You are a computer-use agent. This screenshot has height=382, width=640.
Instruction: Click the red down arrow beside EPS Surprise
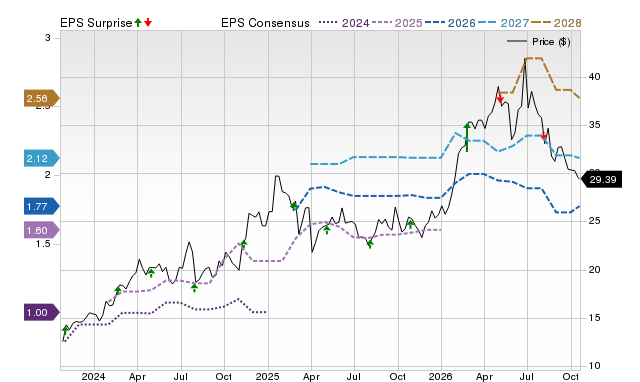[x=148, y=22]
